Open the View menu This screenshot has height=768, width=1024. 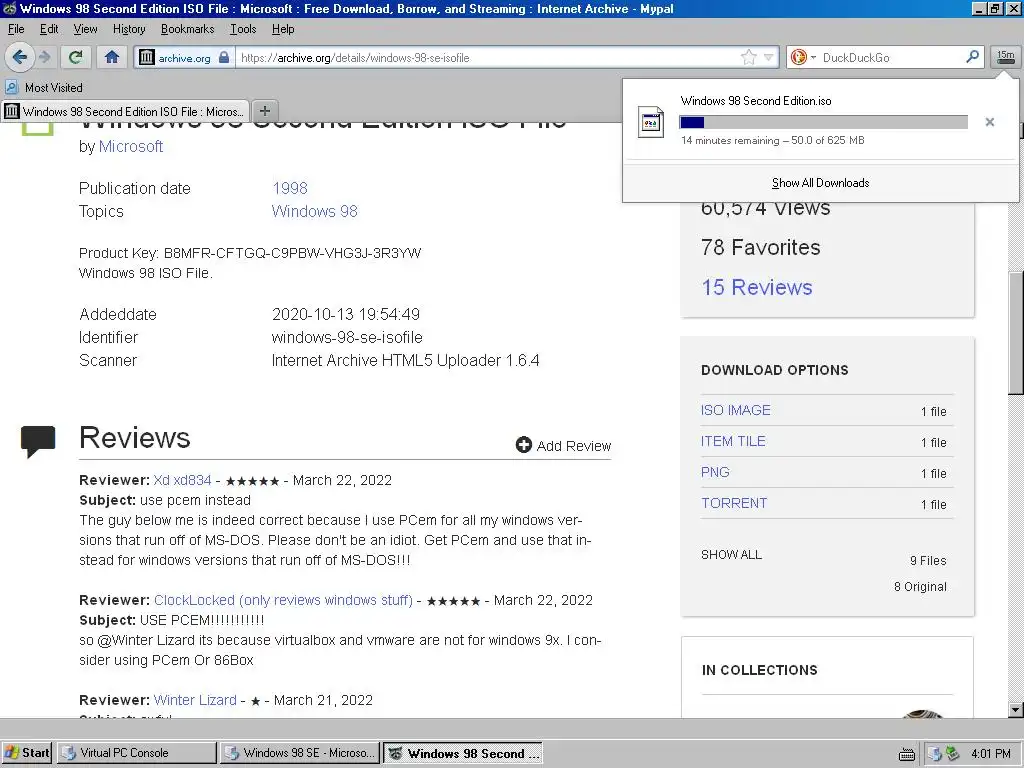(x=85, y=29)
